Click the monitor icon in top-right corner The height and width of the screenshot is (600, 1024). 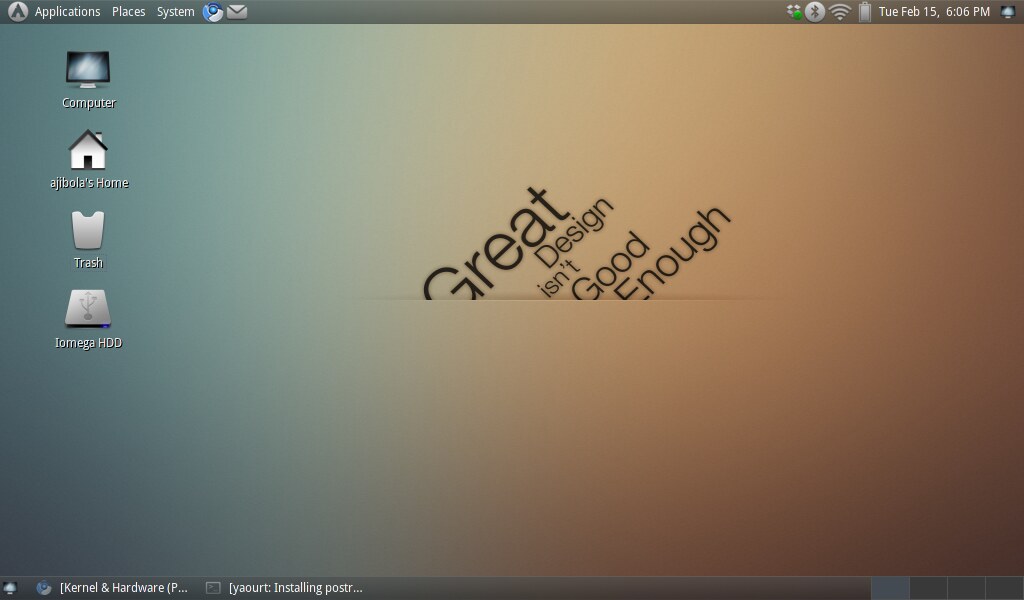click(x=1008, y=12)
